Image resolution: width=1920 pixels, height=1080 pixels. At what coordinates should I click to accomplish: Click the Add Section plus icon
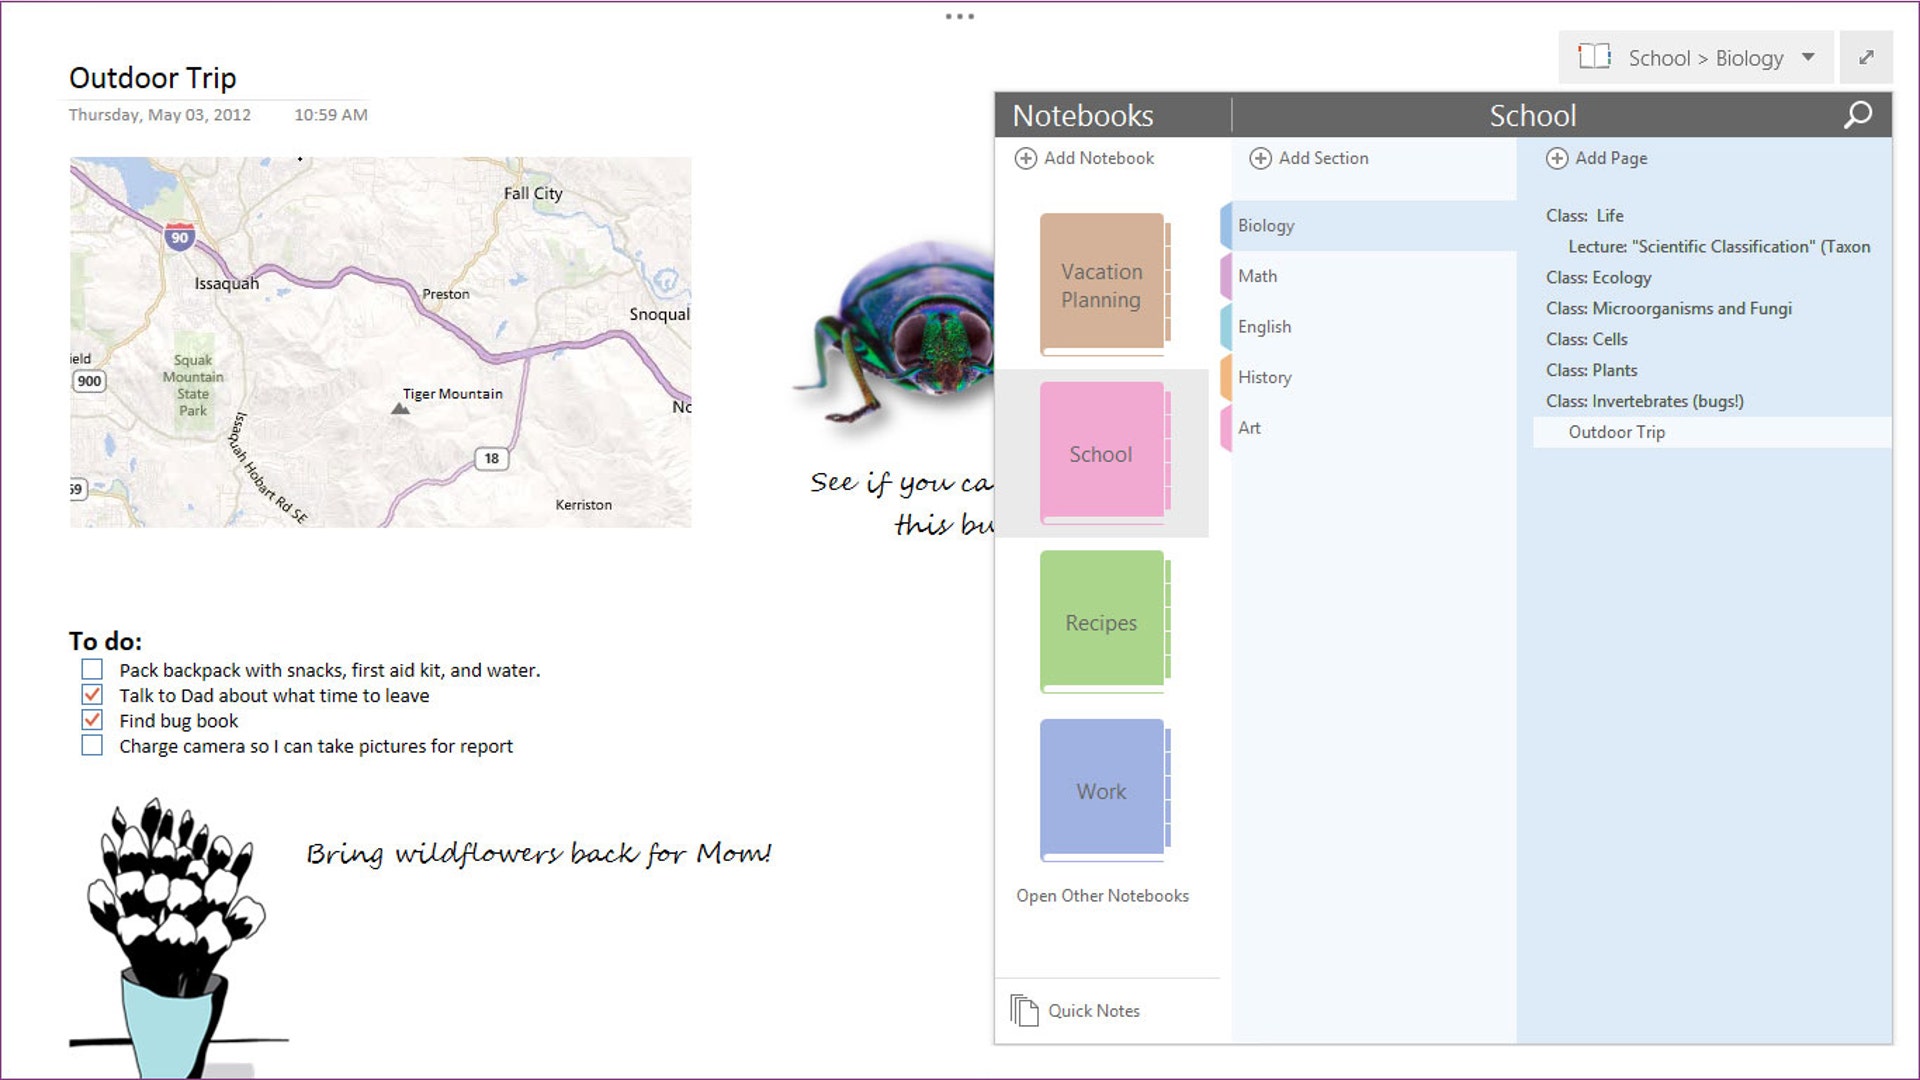(x=1260, y=158)
